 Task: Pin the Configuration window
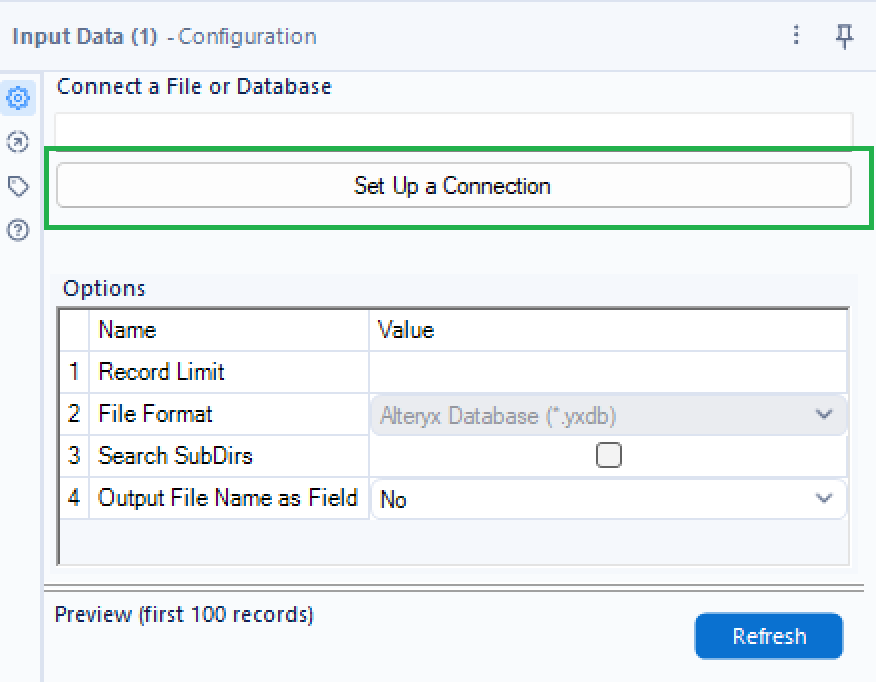pos(844,36)
